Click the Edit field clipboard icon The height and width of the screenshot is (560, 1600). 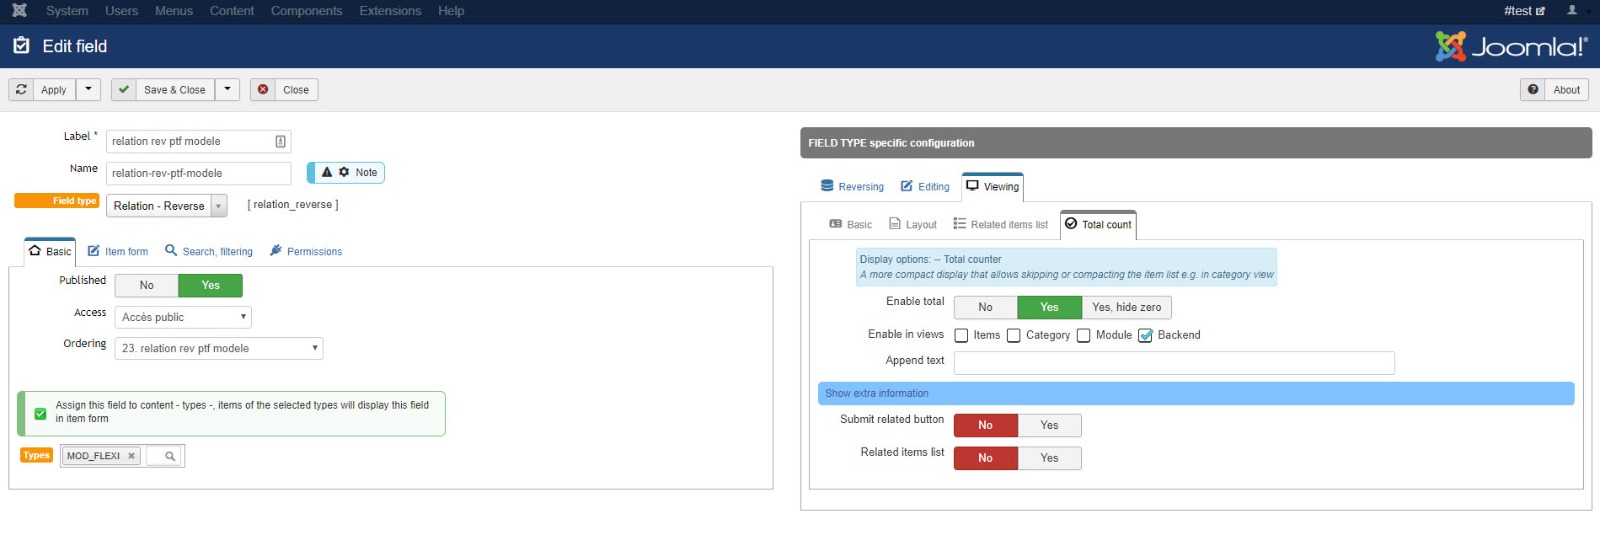21,45
